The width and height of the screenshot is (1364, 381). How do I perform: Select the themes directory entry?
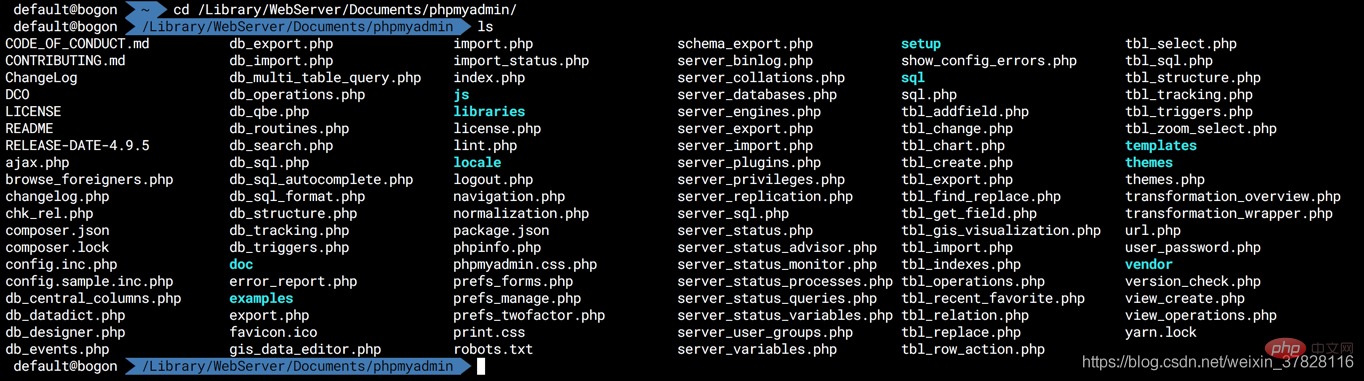(x=1149, y=163)
